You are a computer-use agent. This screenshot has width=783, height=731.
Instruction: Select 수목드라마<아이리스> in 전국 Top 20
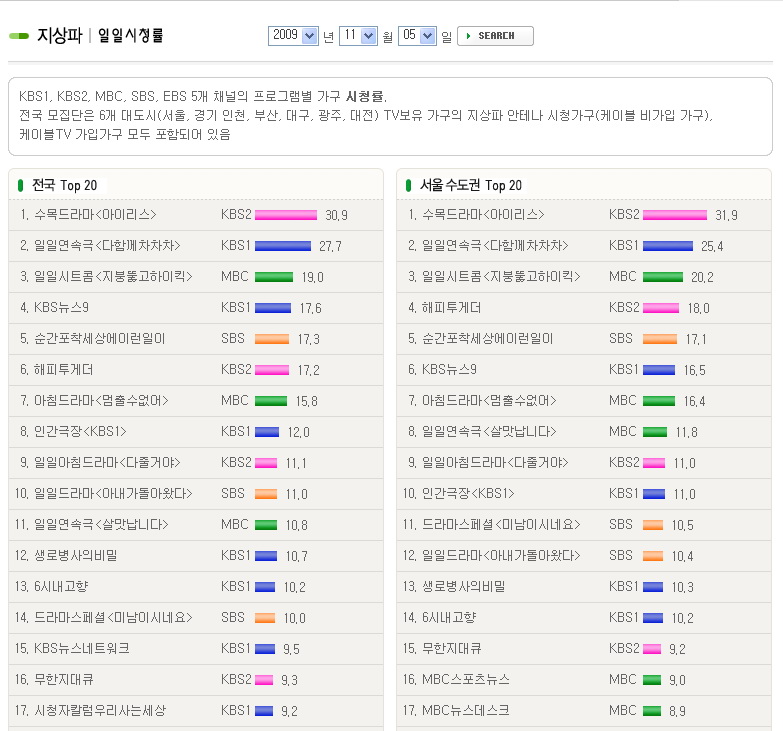point(95,215)
